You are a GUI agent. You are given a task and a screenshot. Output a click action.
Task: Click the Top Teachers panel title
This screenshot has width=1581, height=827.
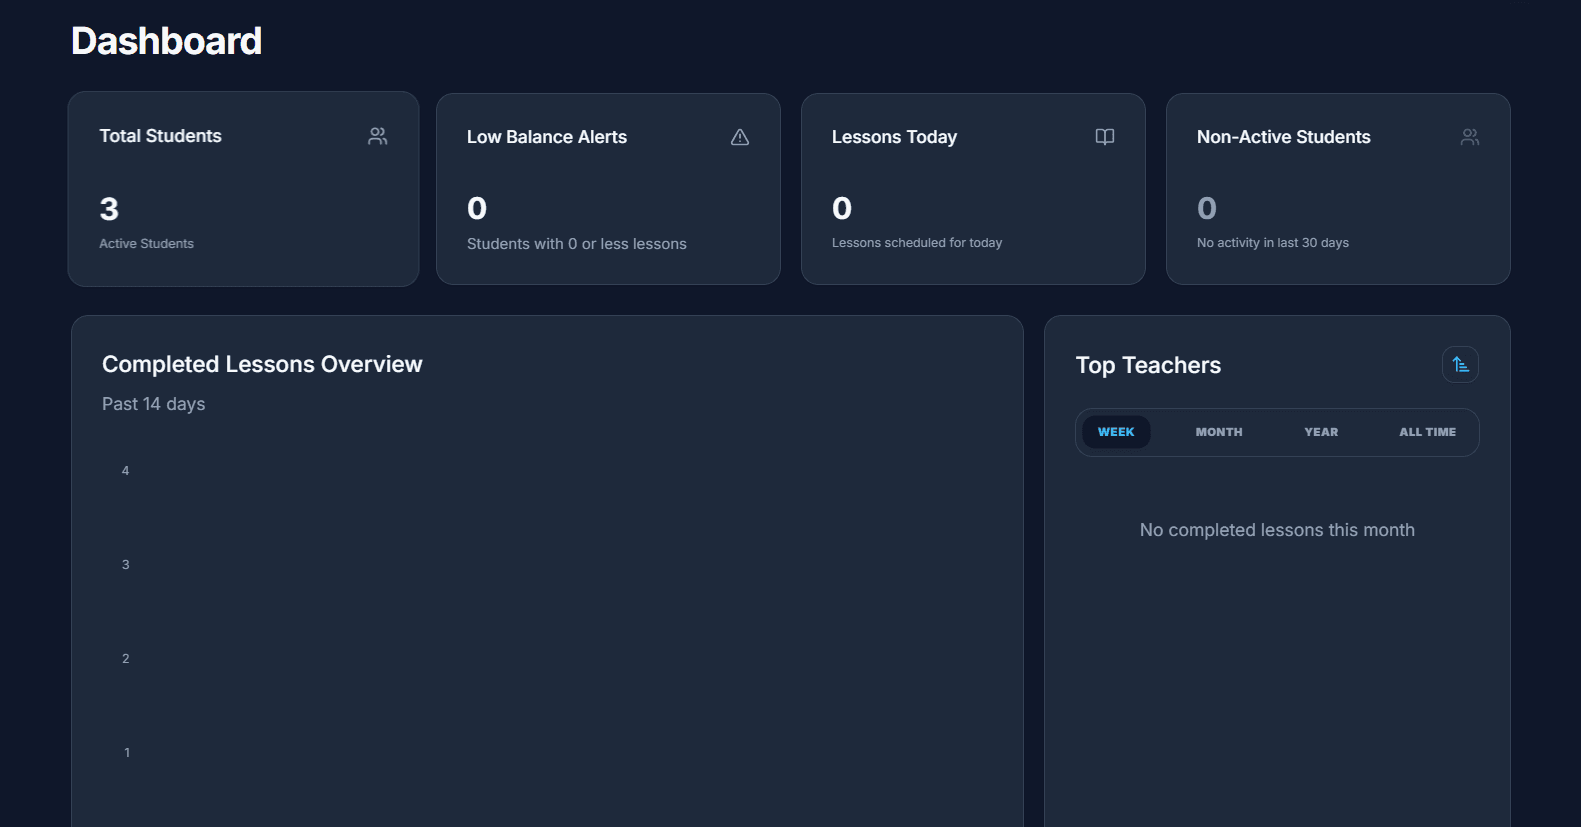pos(1148,365)
